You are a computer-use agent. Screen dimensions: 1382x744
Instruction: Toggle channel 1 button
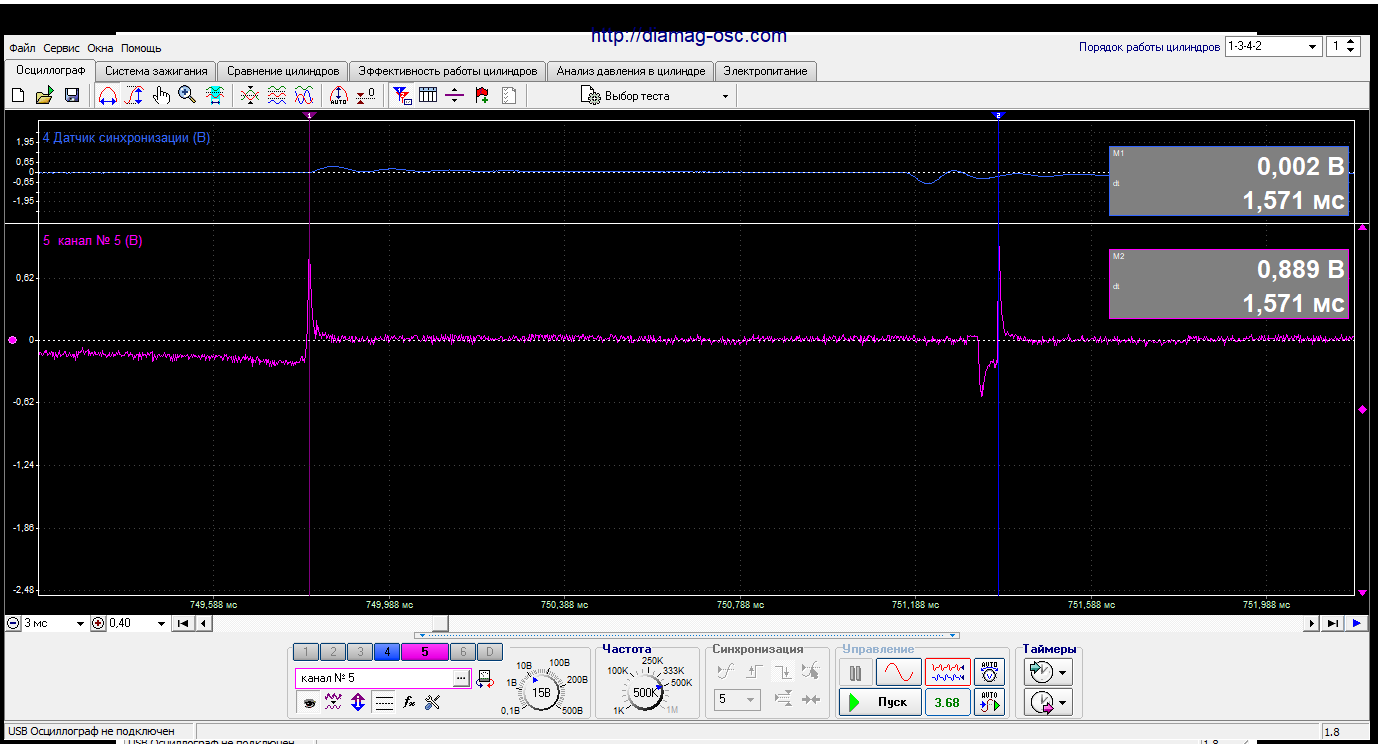pos(308,652)
